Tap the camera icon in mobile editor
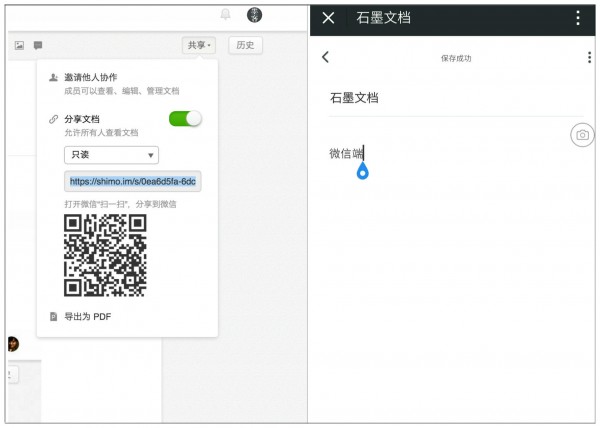 [x=581, y=134]
